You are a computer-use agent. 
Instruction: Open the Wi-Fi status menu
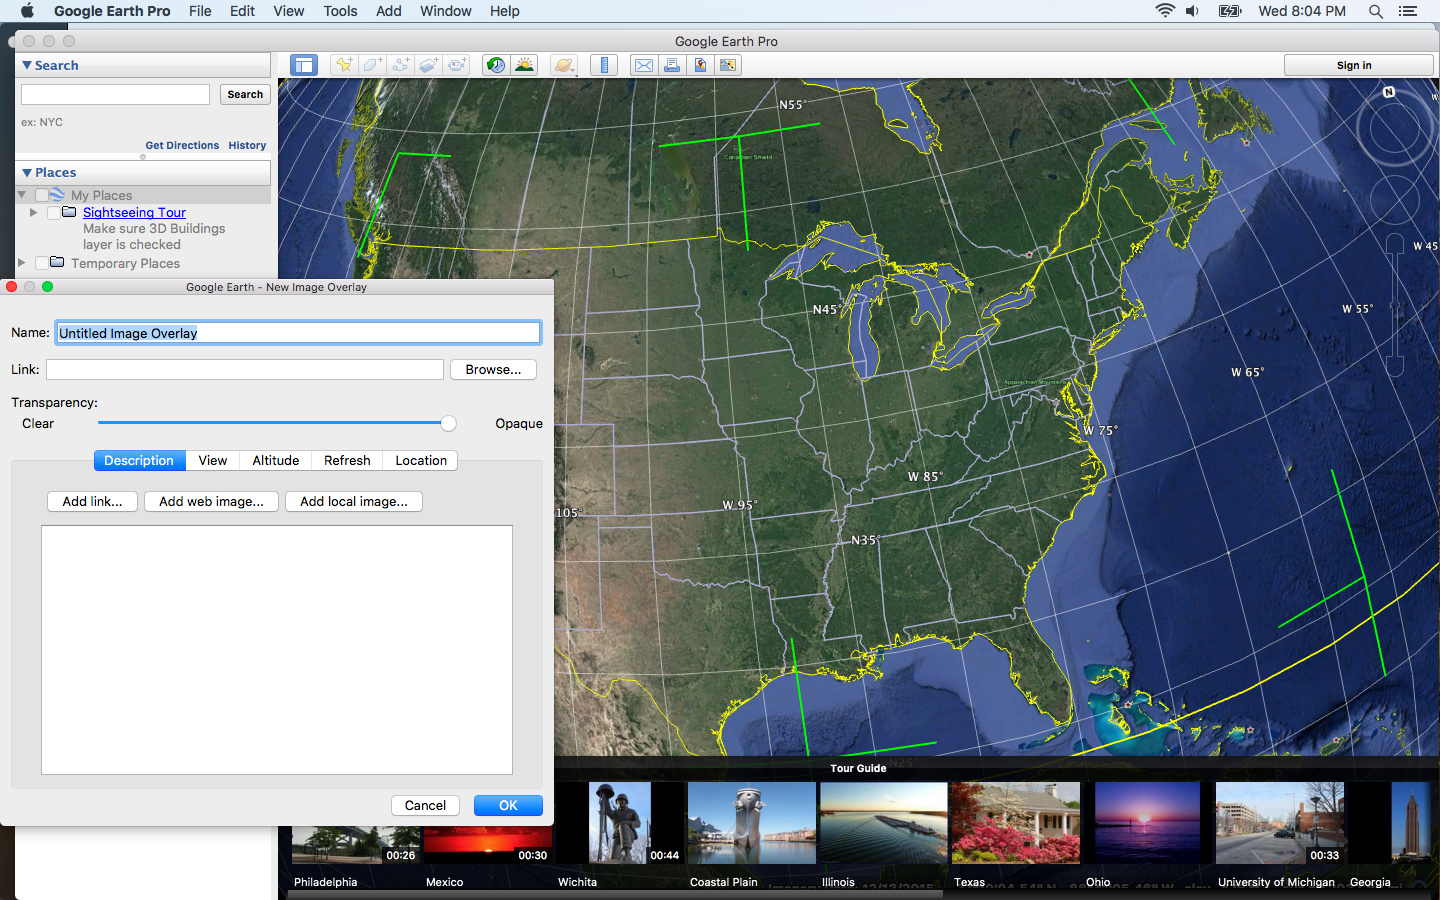tap(1165, 11)
